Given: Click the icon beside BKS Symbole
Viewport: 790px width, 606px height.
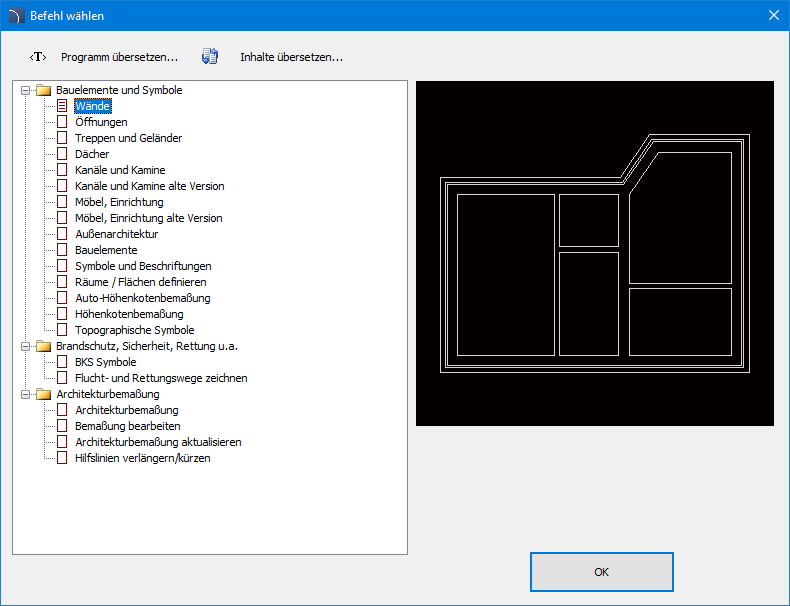Looking at the screenshot, I should tap(62, 362).
